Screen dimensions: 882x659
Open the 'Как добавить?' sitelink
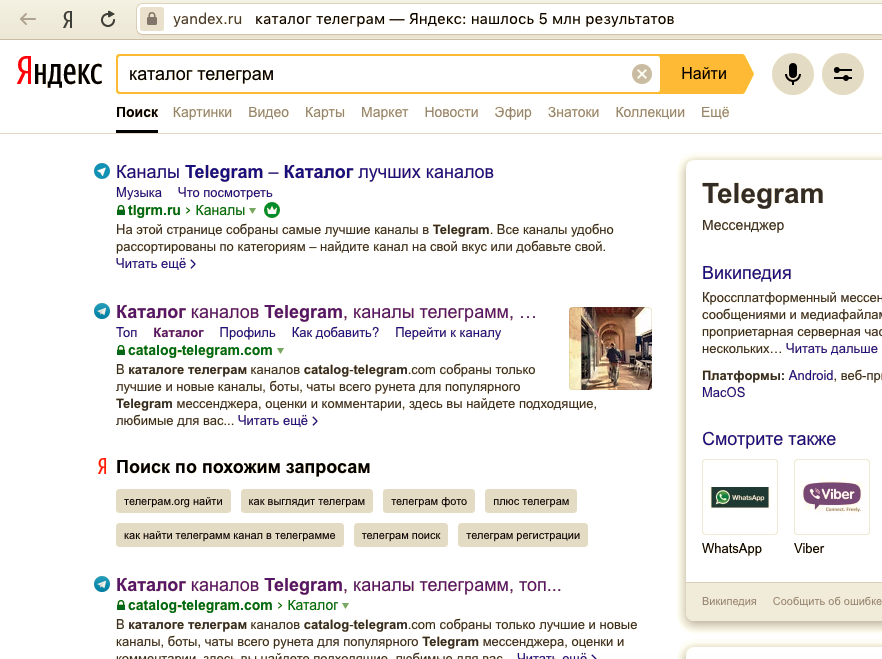click(335, 332)
